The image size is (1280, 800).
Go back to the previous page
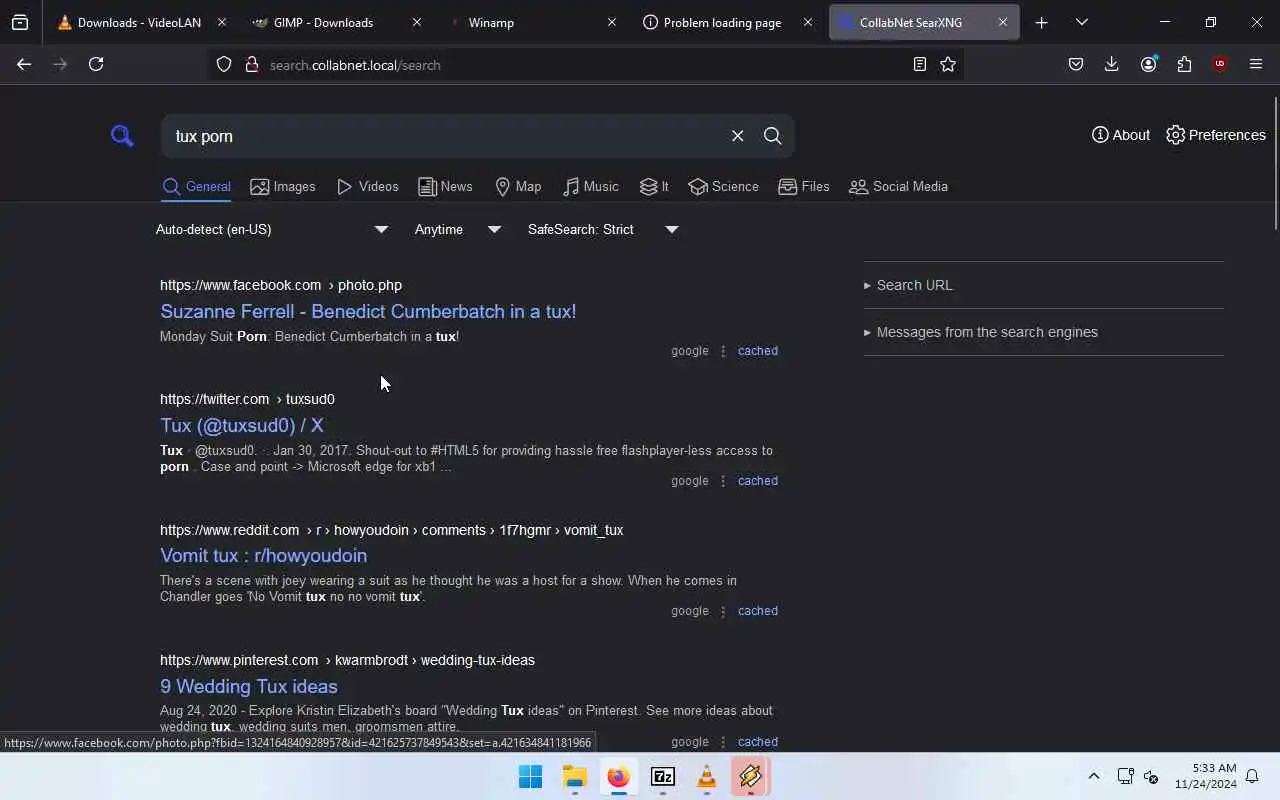coord(24,64)
